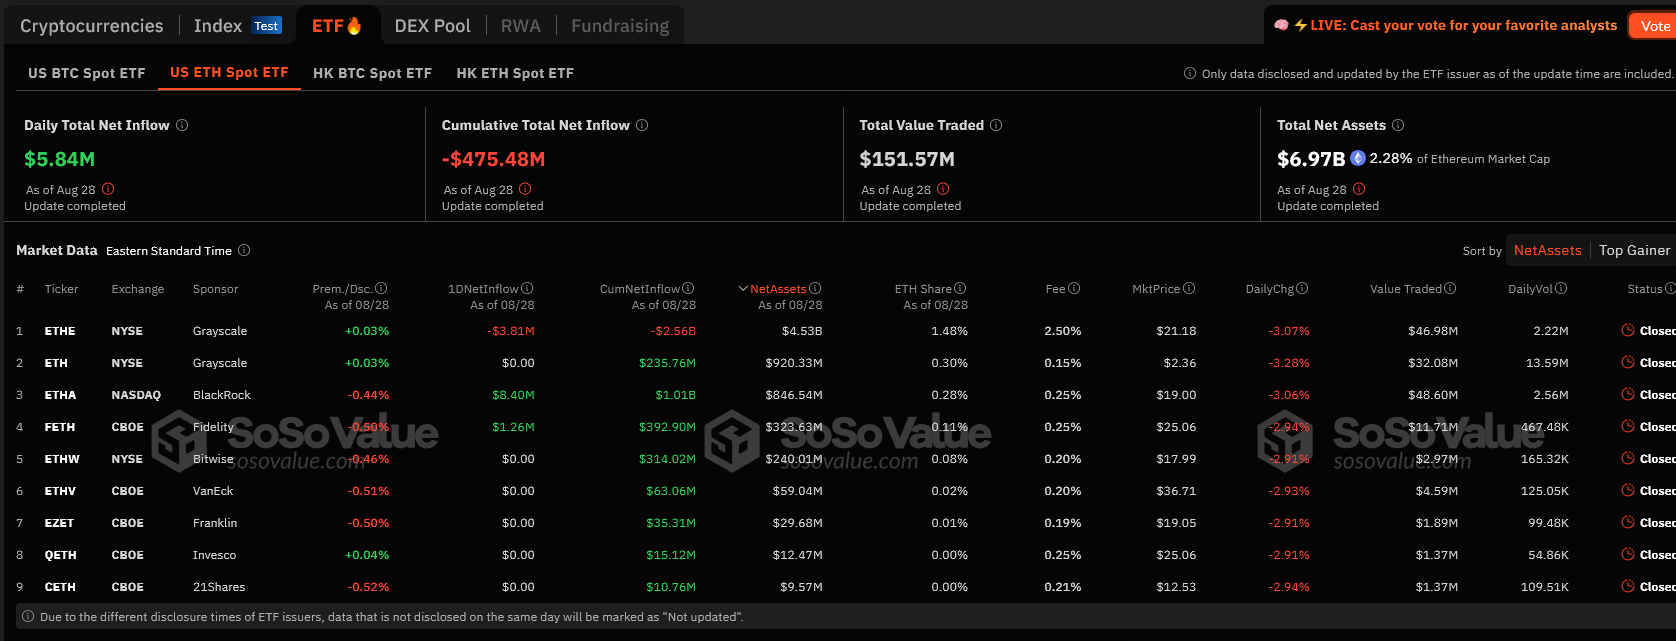1676x641 pixels.
Task: Click red alert icon under Total Net Assets date
Action: [x=1359, y=189]
